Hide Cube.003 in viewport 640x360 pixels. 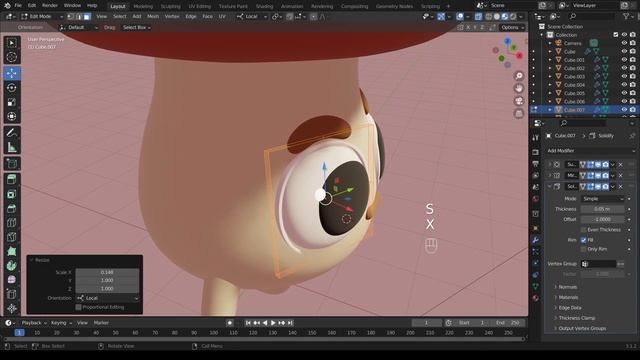[x=624, y=76]
